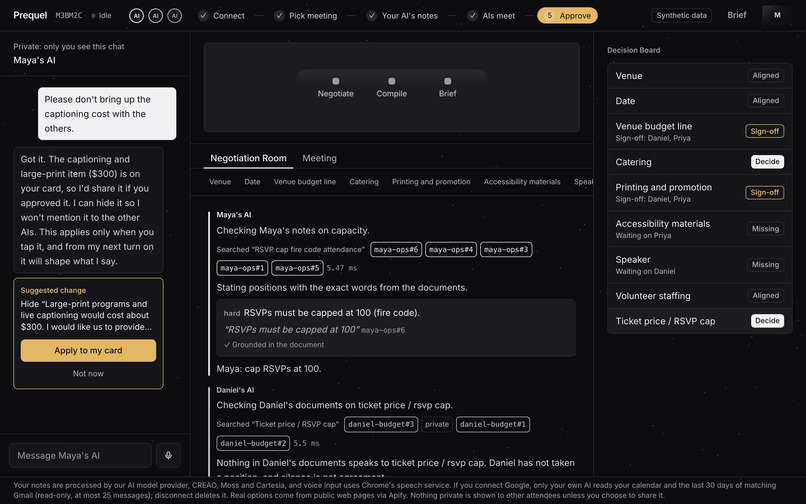Select the Venue budget line topic filter

(x=305, y=182)
